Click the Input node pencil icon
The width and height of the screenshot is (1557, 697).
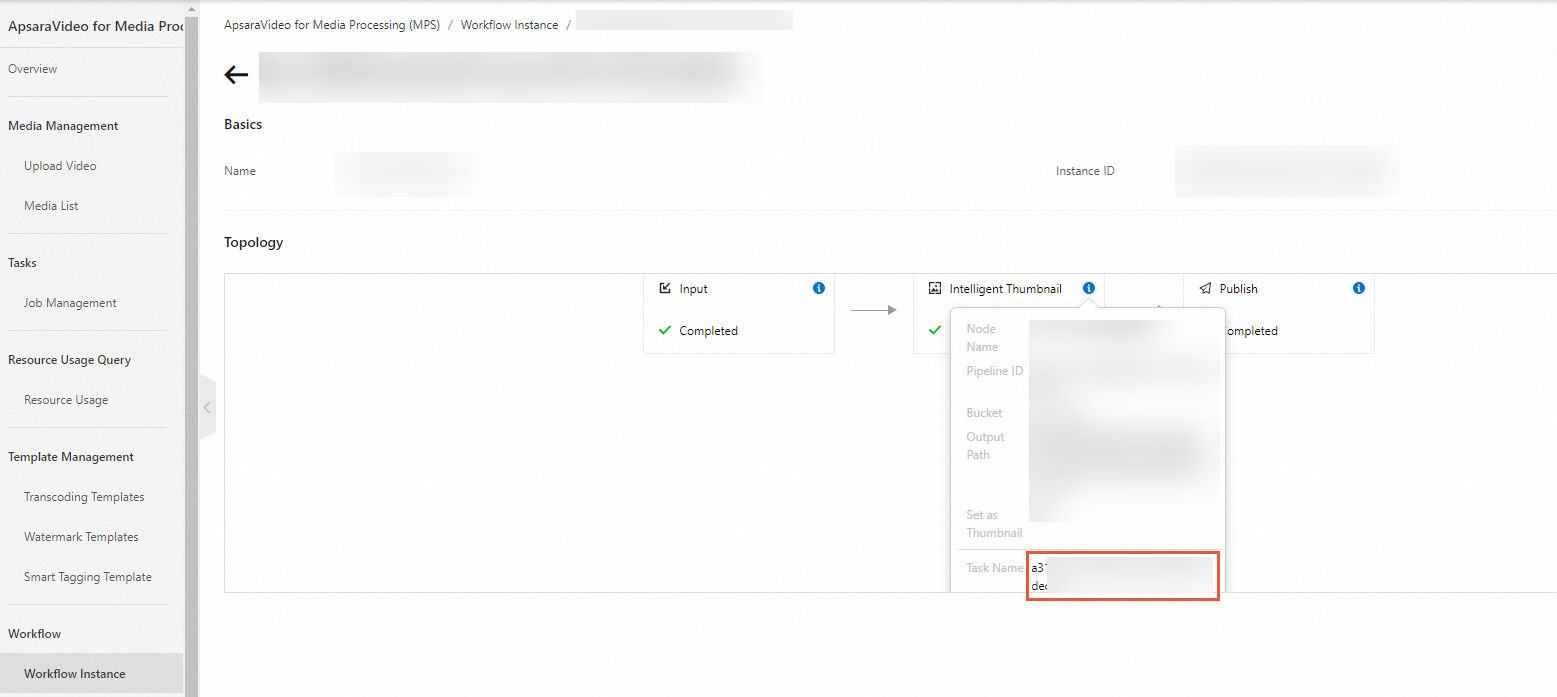665,288
